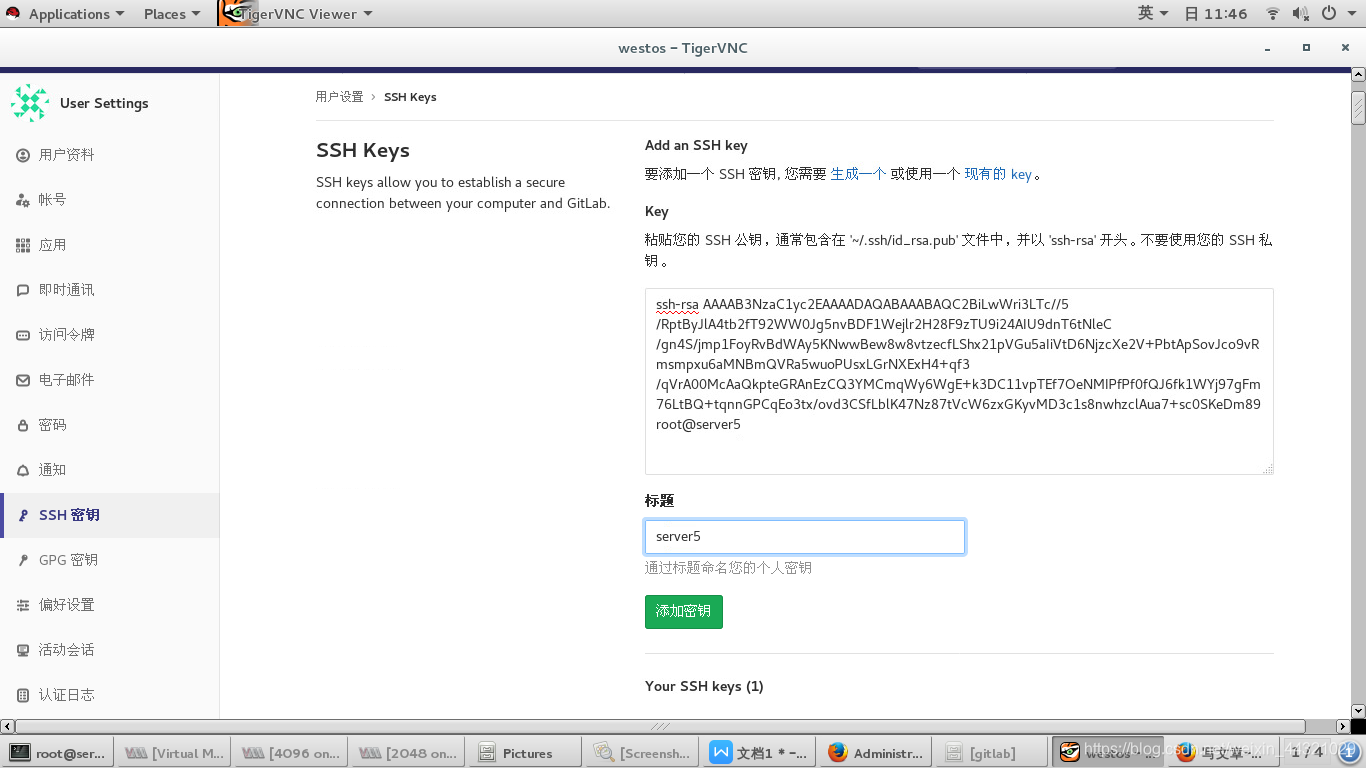Click the 即时通讯 chat bubble icon
This screenshot has width=1366, height=768.
(x=23, y=290)
